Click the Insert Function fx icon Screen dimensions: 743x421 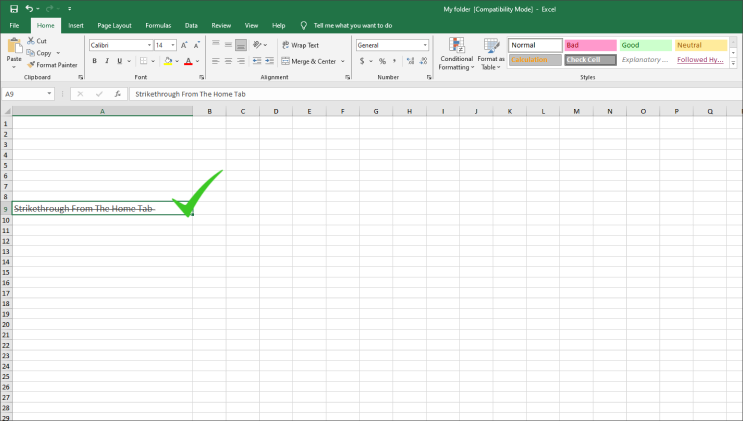coord(118,94)
